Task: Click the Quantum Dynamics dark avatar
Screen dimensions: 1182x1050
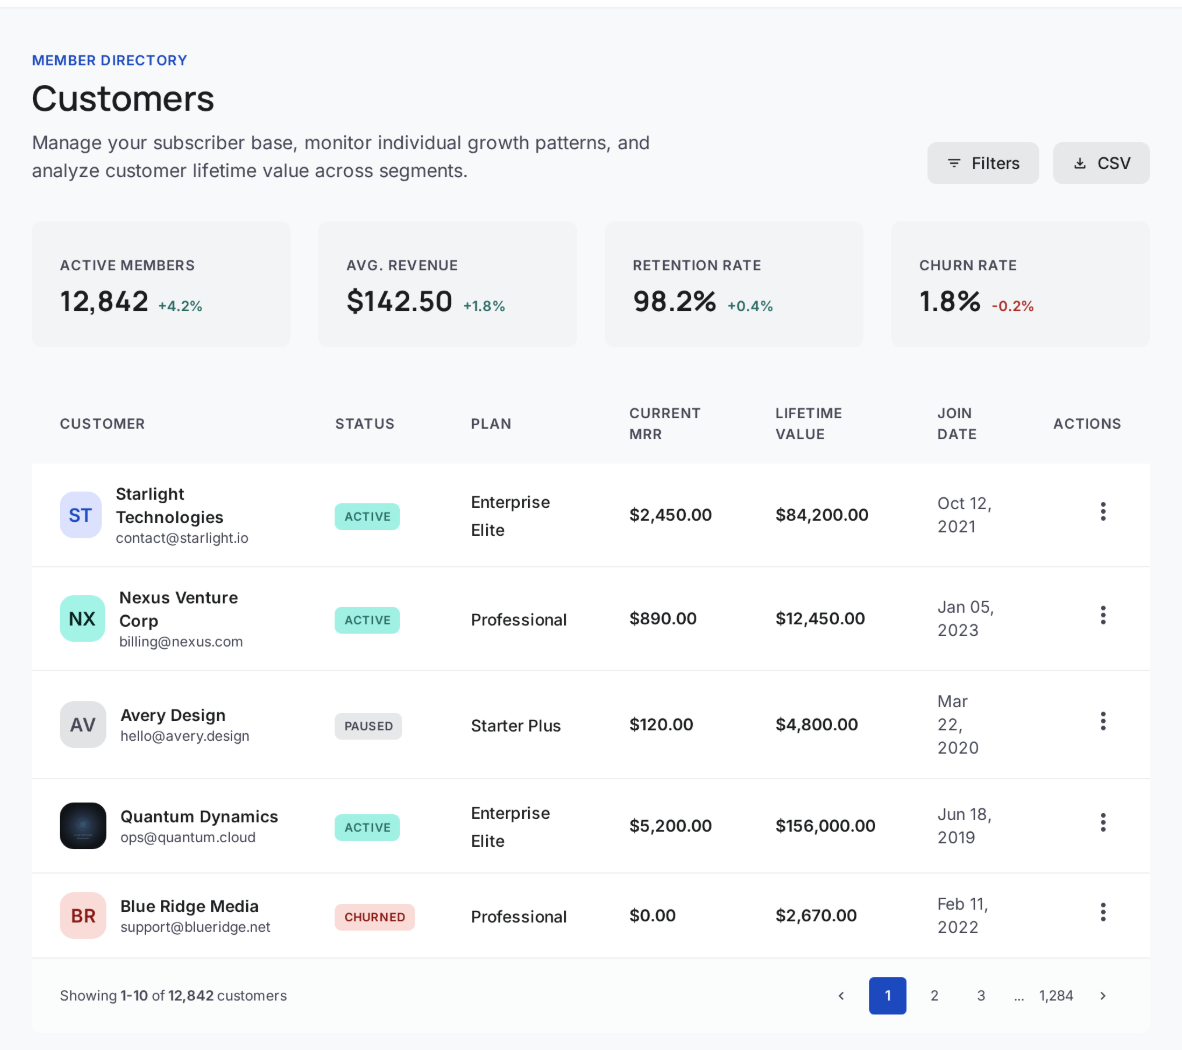Action: 83,826
